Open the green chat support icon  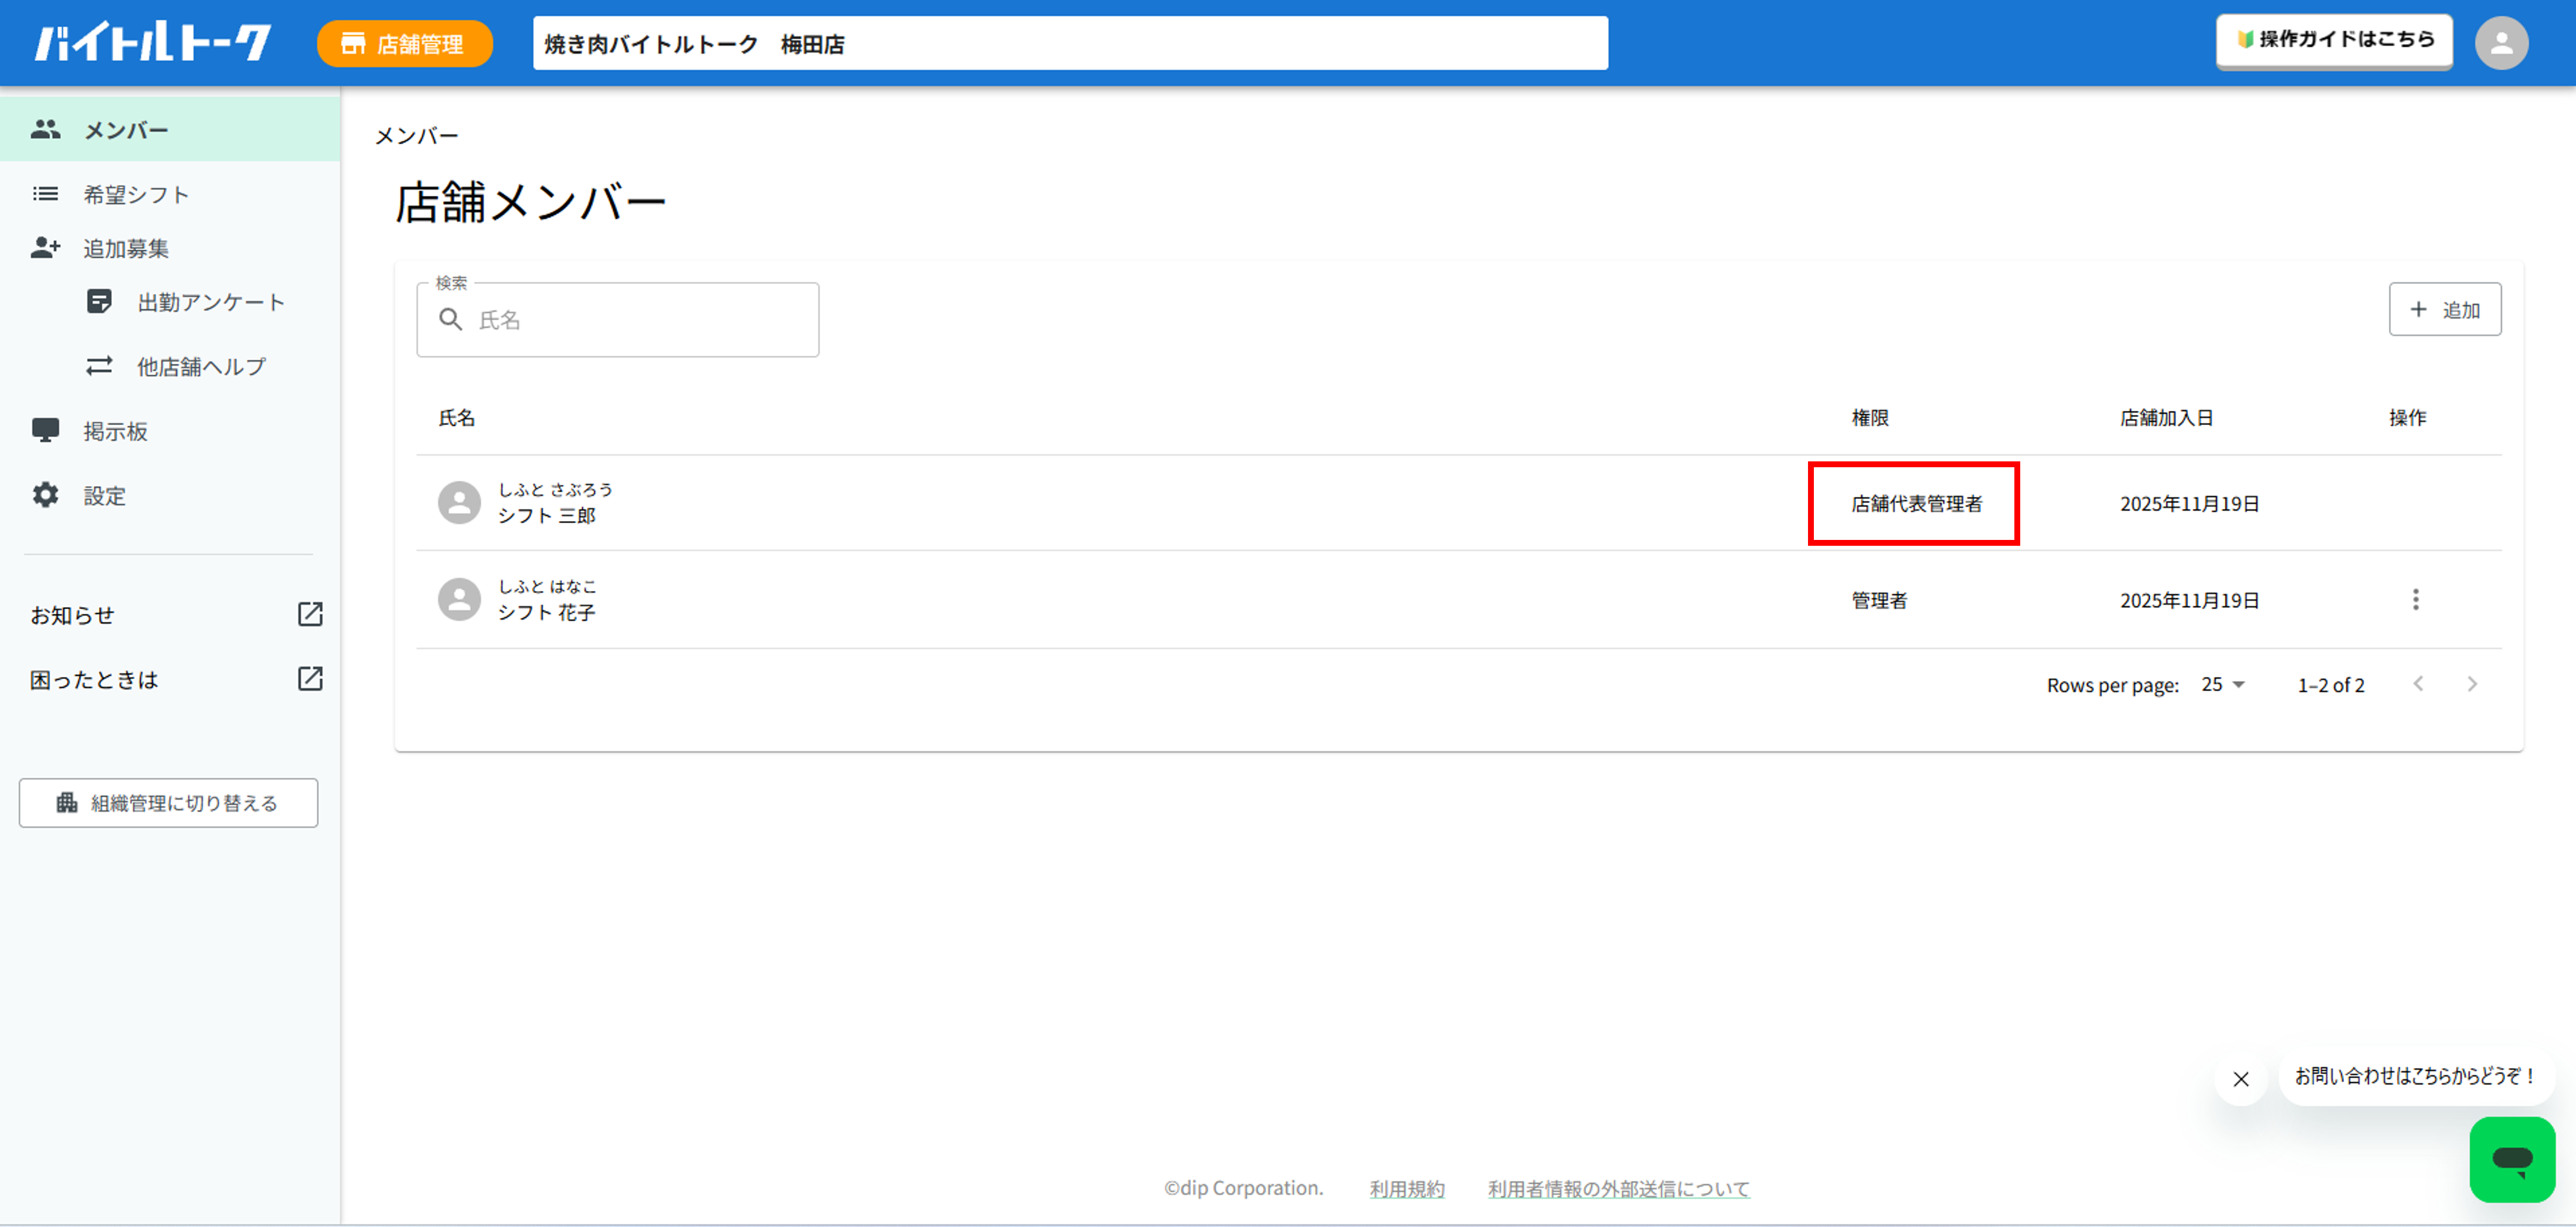2512,1159
